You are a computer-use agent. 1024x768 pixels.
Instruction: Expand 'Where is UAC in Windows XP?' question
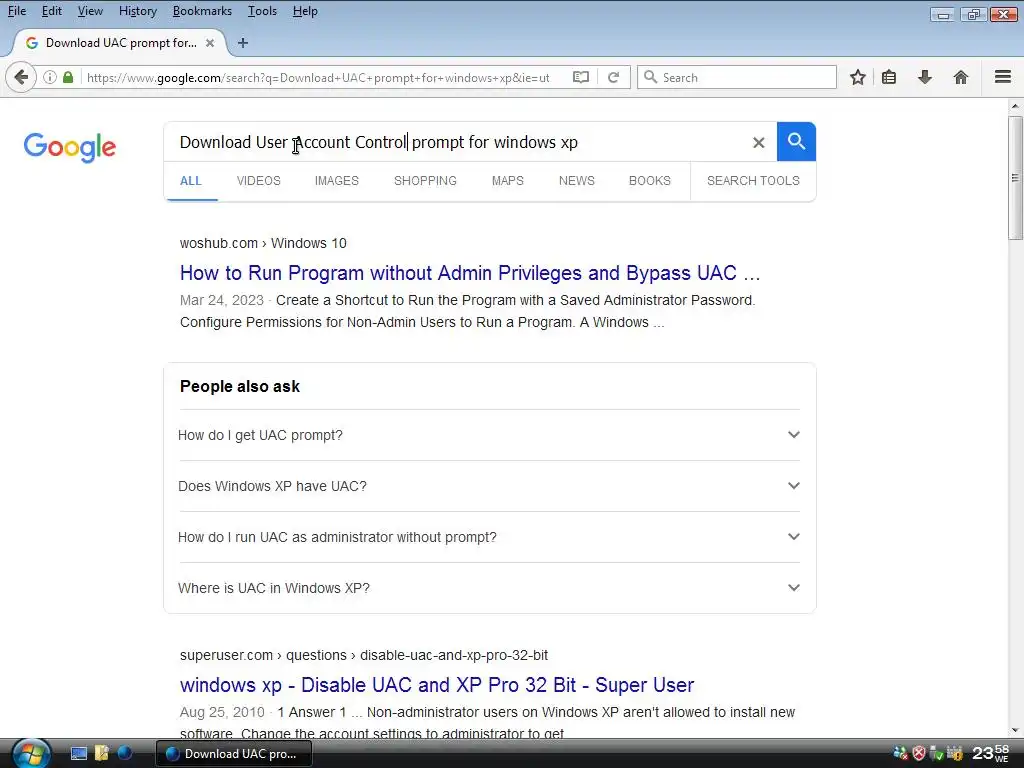pyautogui.click(x=489, y=588)
